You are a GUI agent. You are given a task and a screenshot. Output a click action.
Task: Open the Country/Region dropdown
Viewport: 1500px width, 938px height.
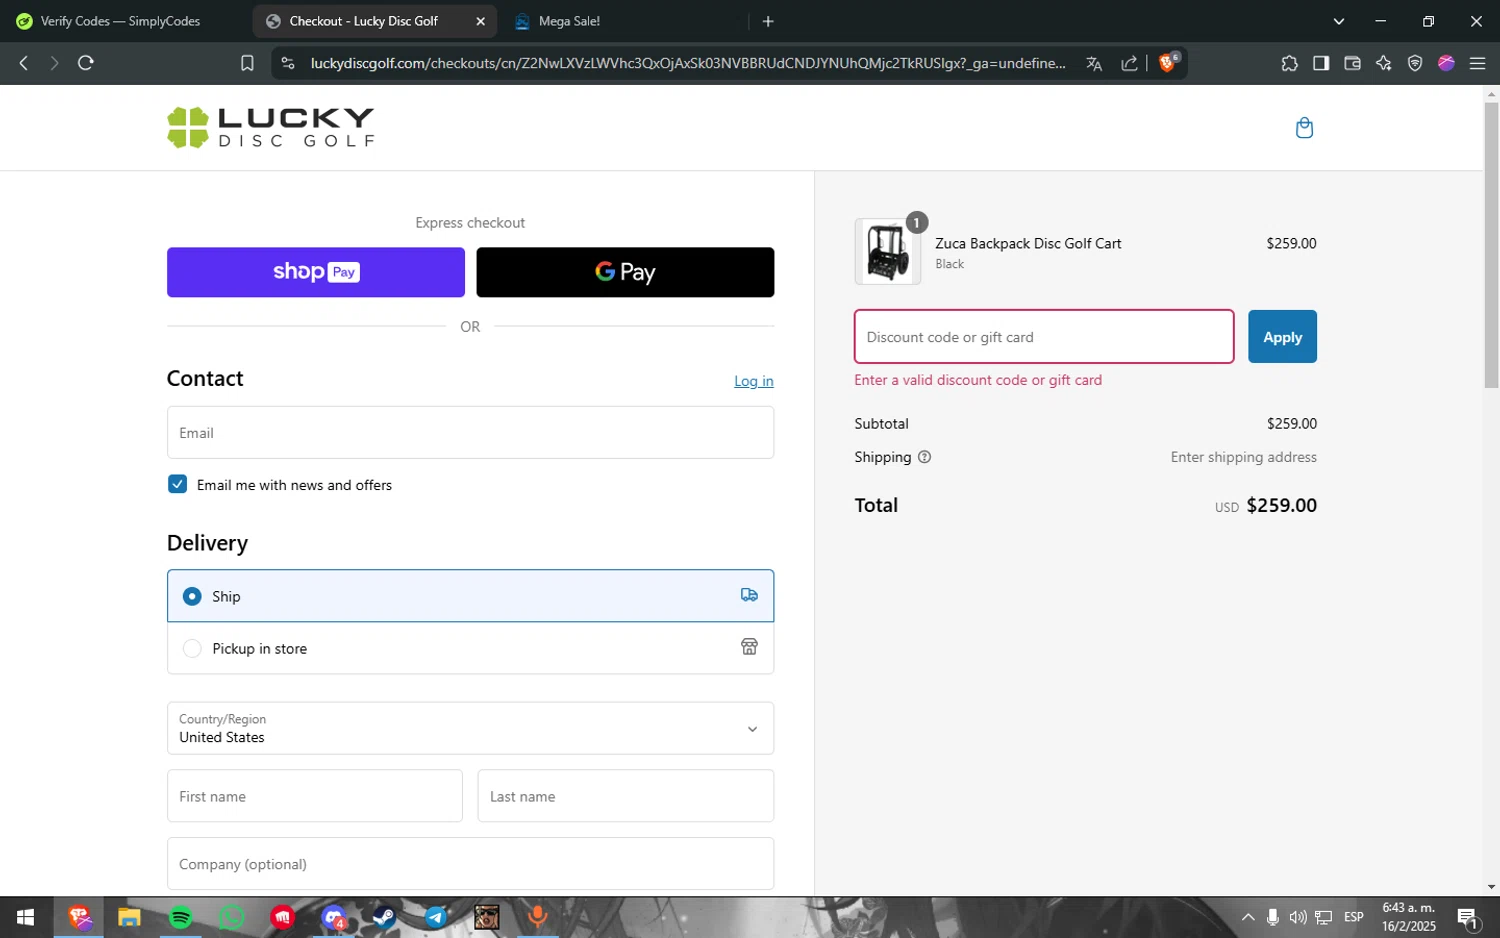point(470,728)
